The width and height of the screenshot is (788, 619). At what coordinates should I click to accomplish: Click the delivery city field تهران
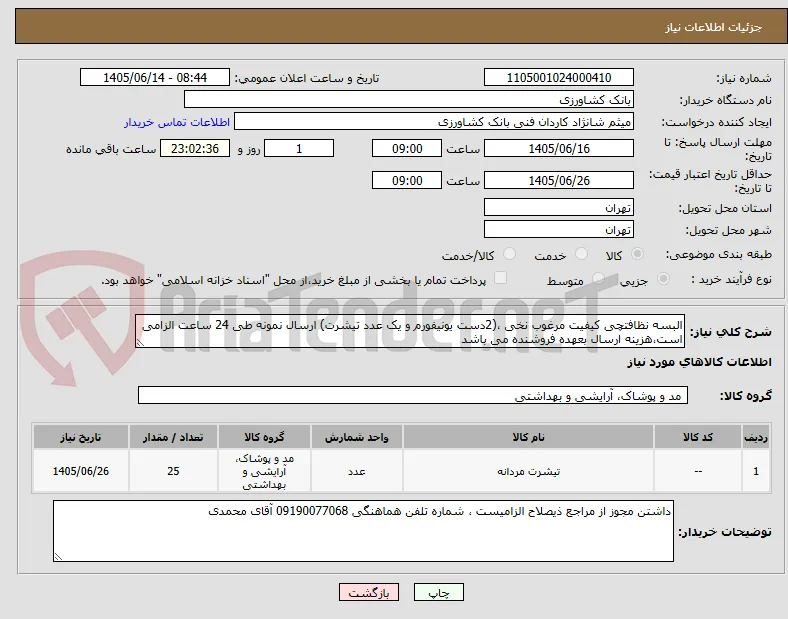559,230
